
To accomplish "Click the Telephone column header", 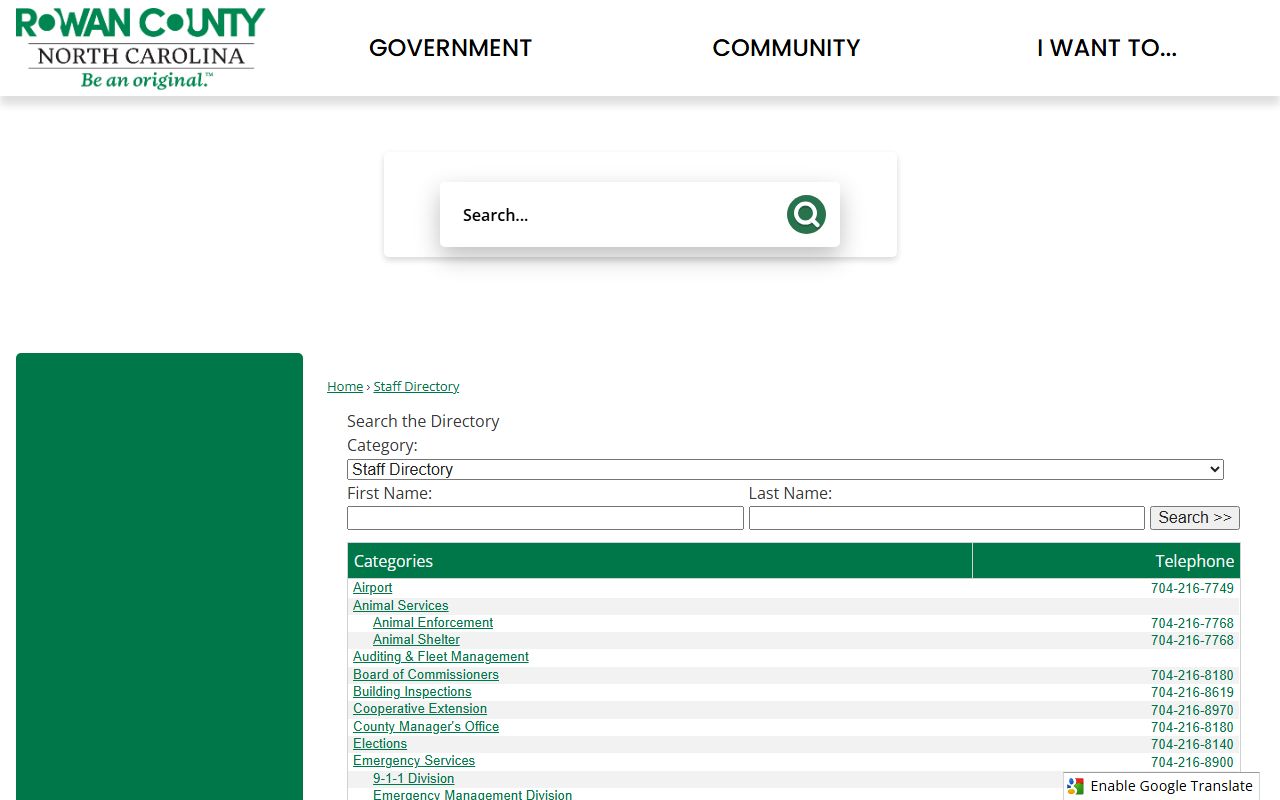I will [x=1107, y=561].
